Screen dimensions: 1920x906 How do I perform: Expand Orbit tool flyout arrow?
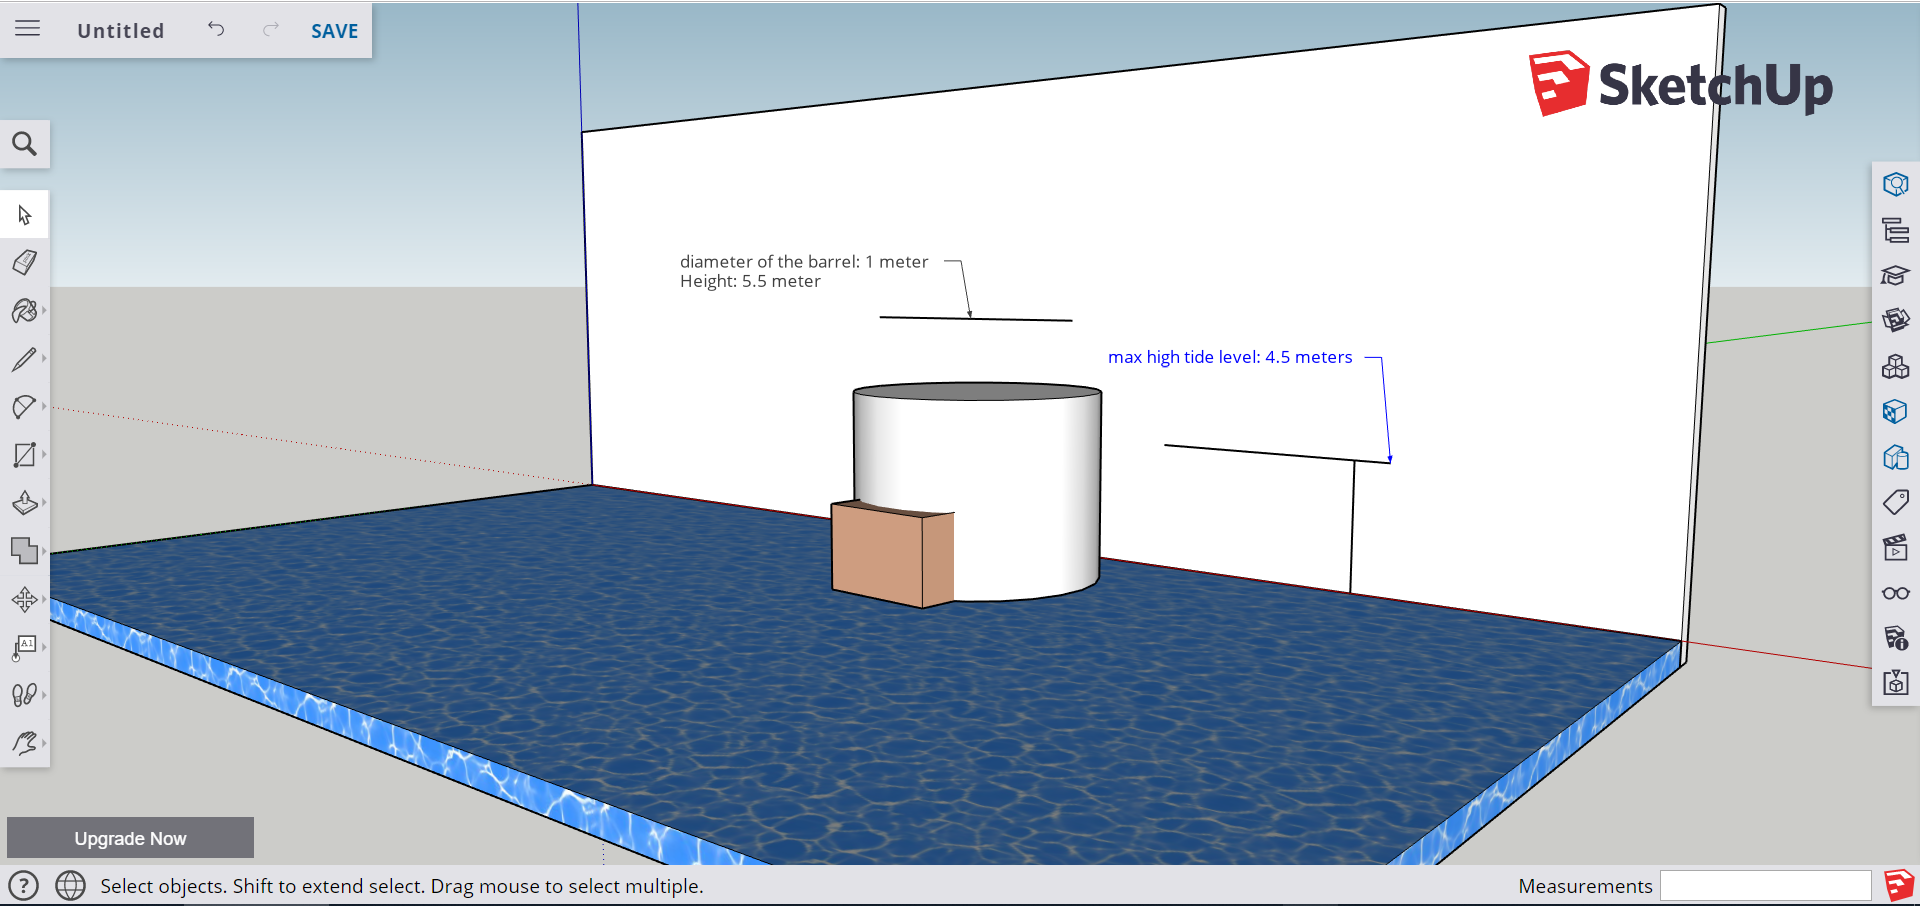(45, 743)
